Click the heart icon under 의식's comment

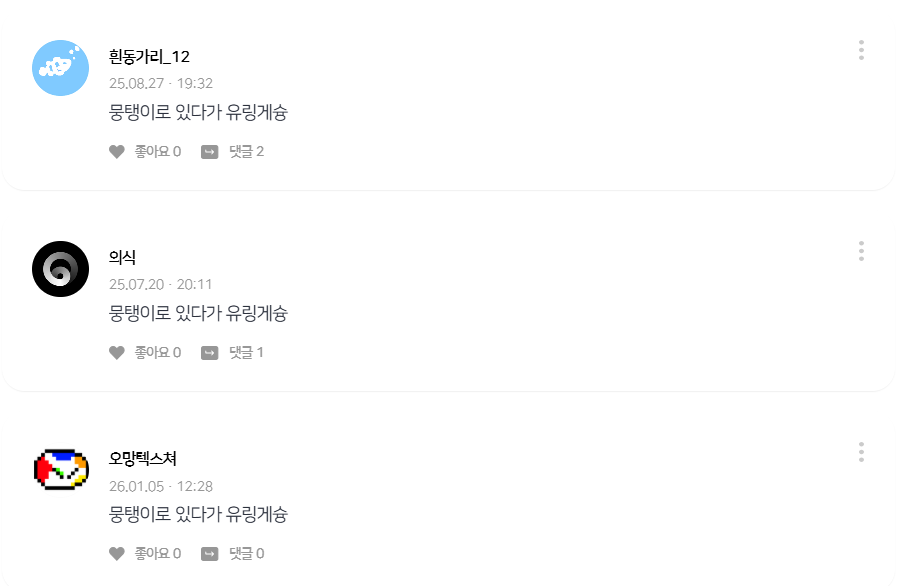coord(116,352)
